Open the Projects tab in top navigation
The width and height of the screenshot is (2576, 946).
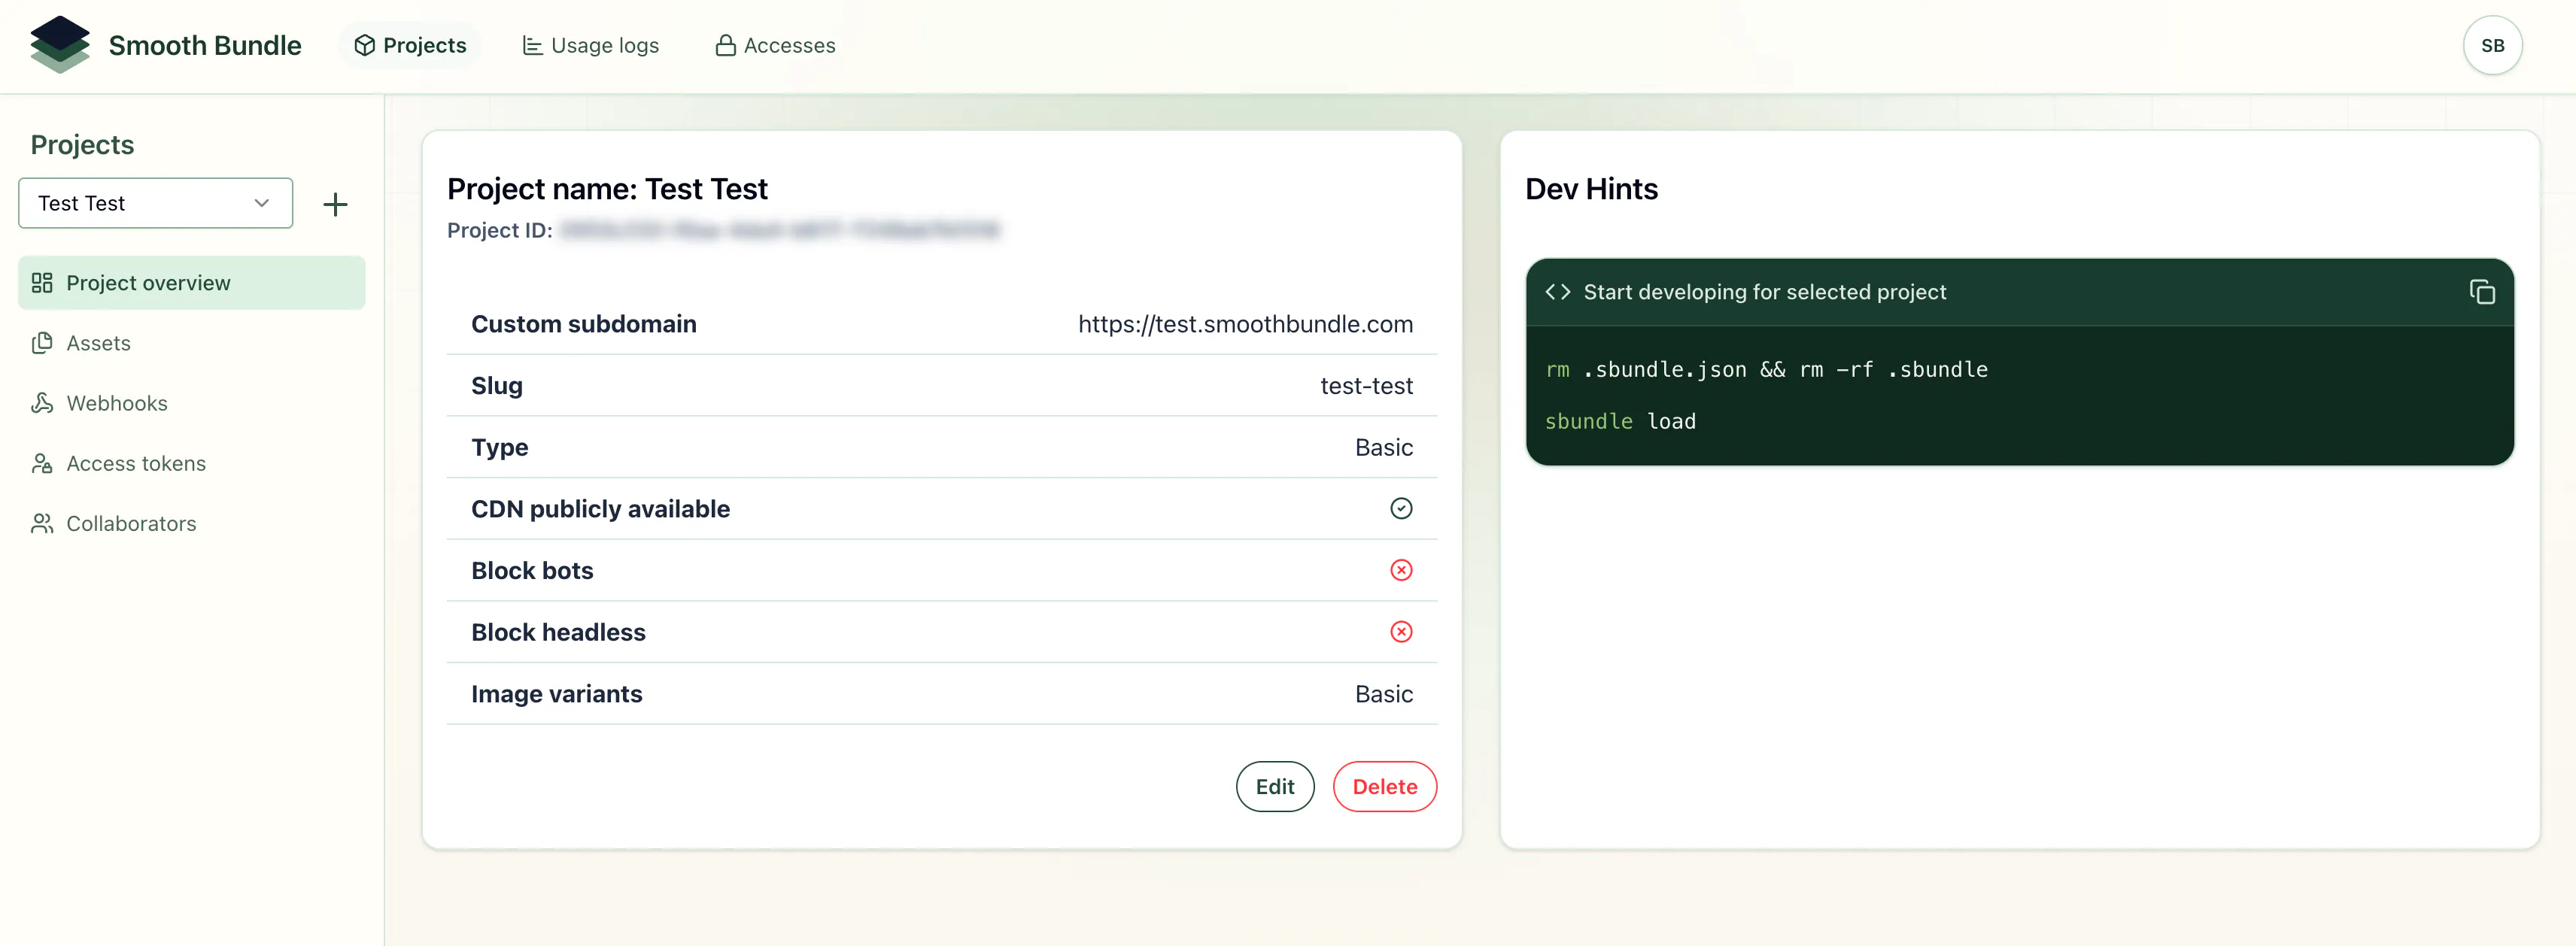(410, 45)
